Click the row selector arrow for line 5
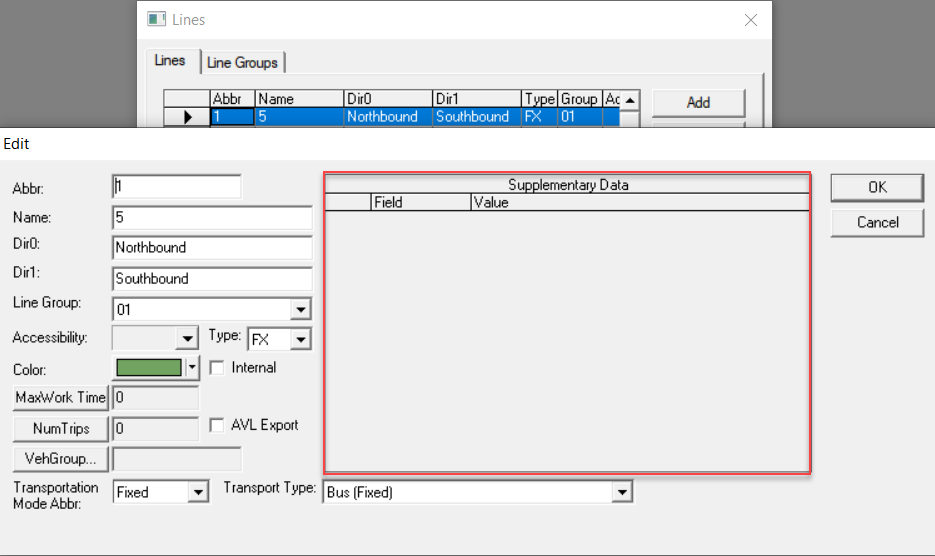Screen dimensions: 935x556 (x=187, y=117)
